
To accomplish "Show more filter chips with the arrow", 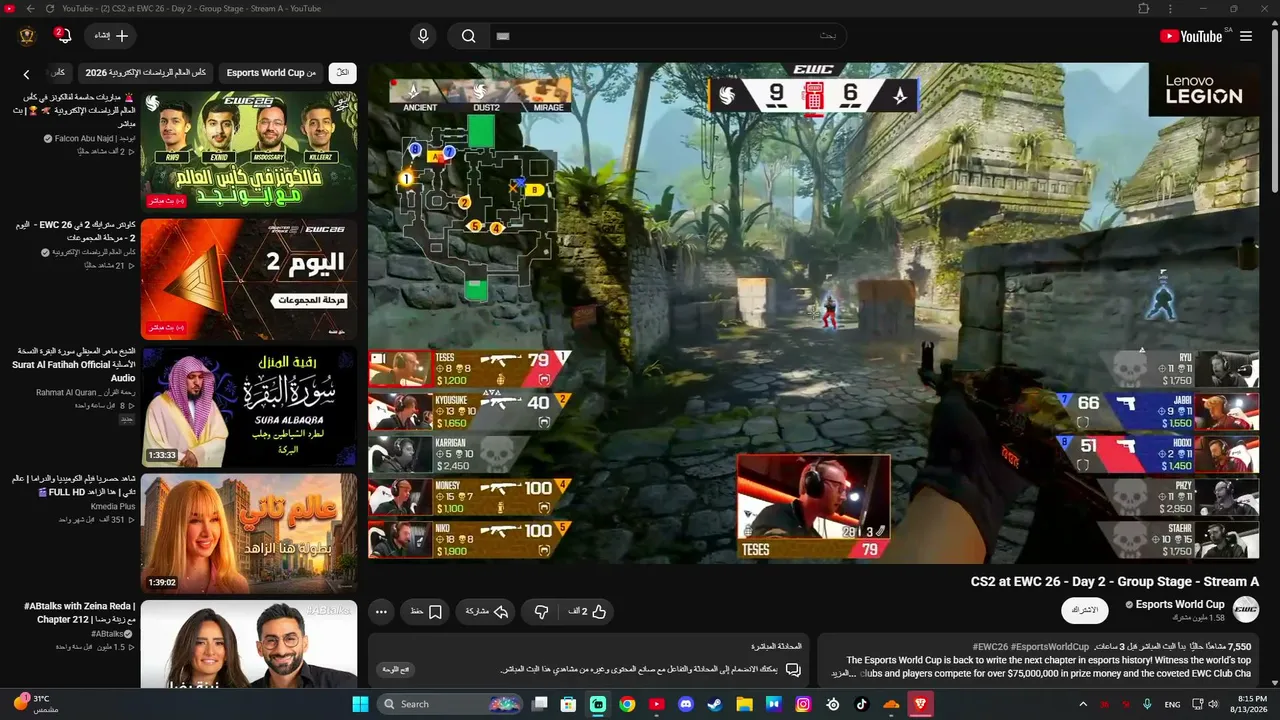I will coord(27,74).
